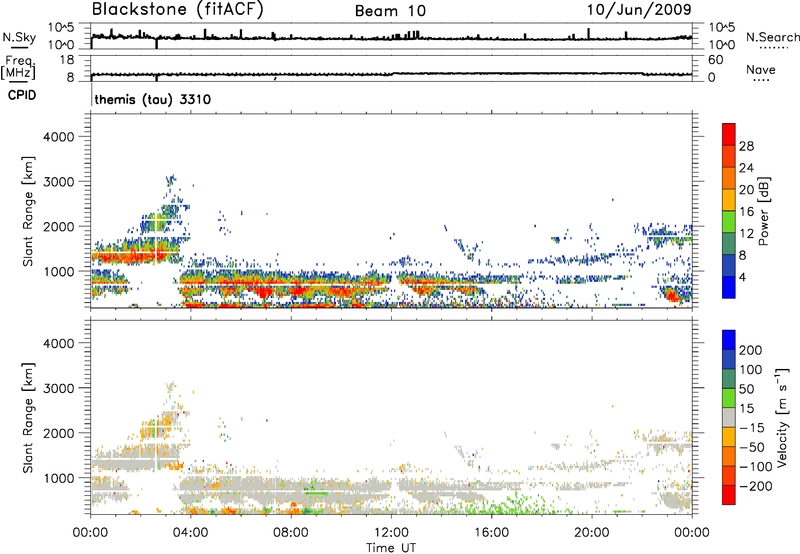800x554 pixels.
Task: Click the 'Nave' legend label
Action: tap(760, 69)
